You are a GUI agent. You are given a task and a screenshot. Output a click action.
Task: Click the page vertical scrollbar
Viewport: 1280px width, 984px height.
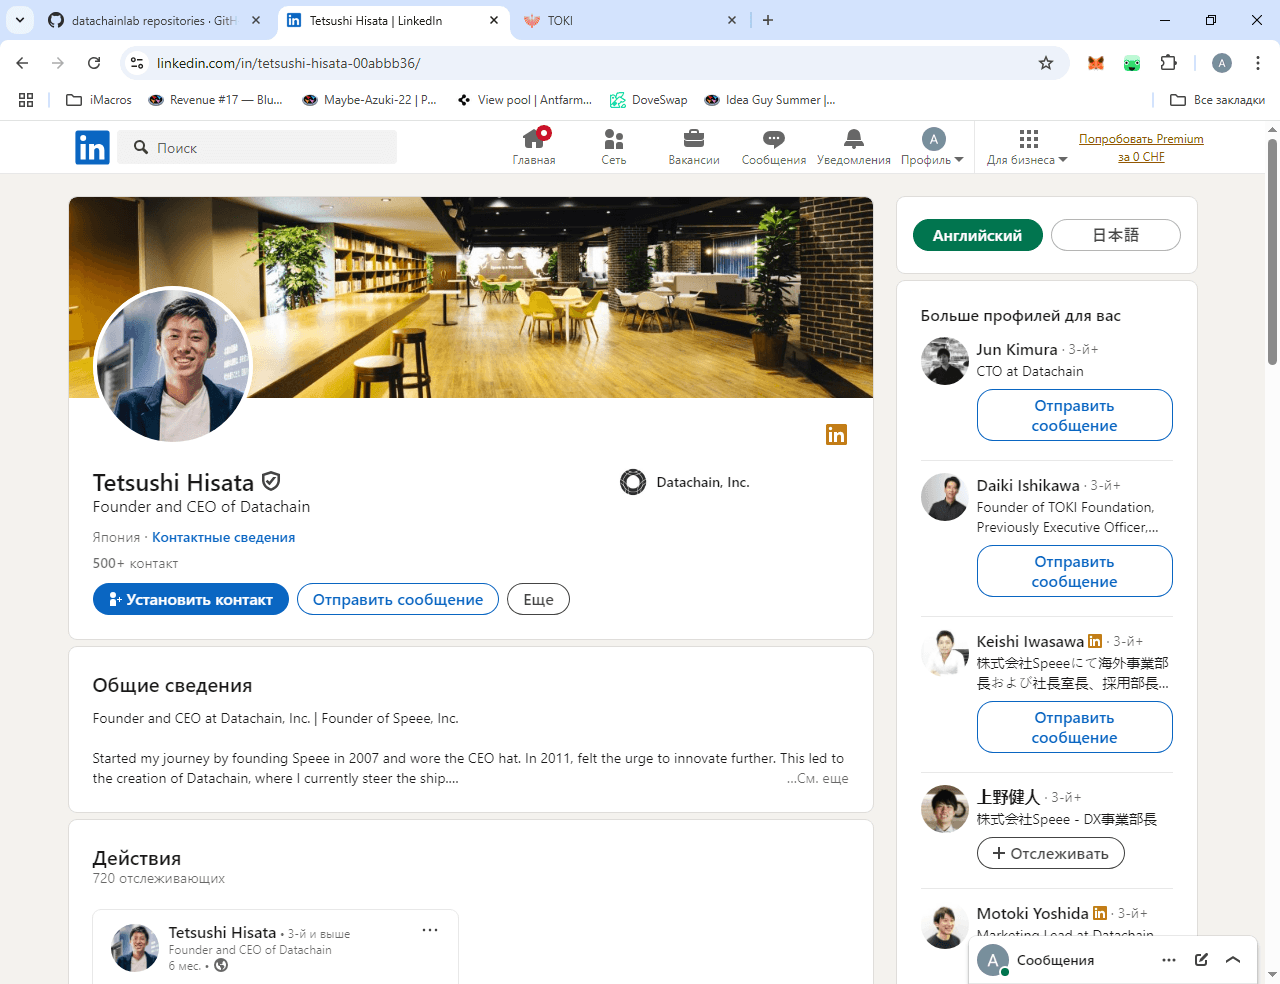pos(1273,252)
